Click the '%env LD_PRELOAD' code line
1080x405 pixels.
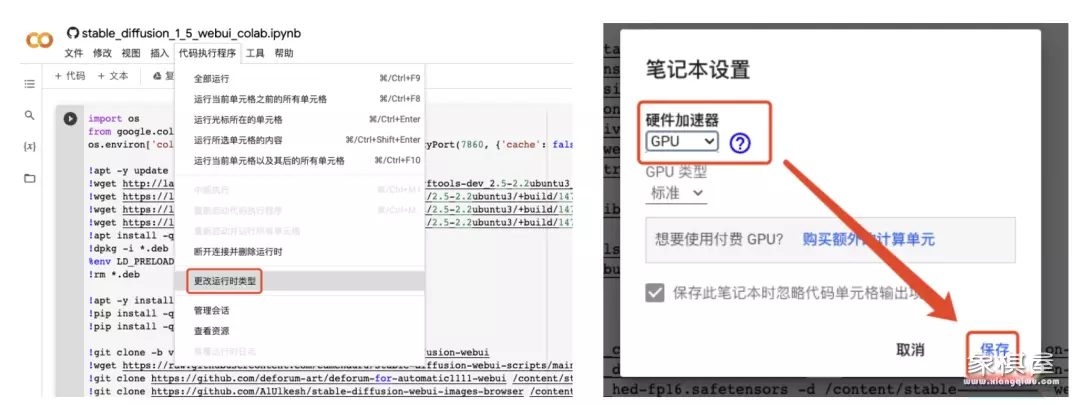pyautogui.click(x=131, y=262)
